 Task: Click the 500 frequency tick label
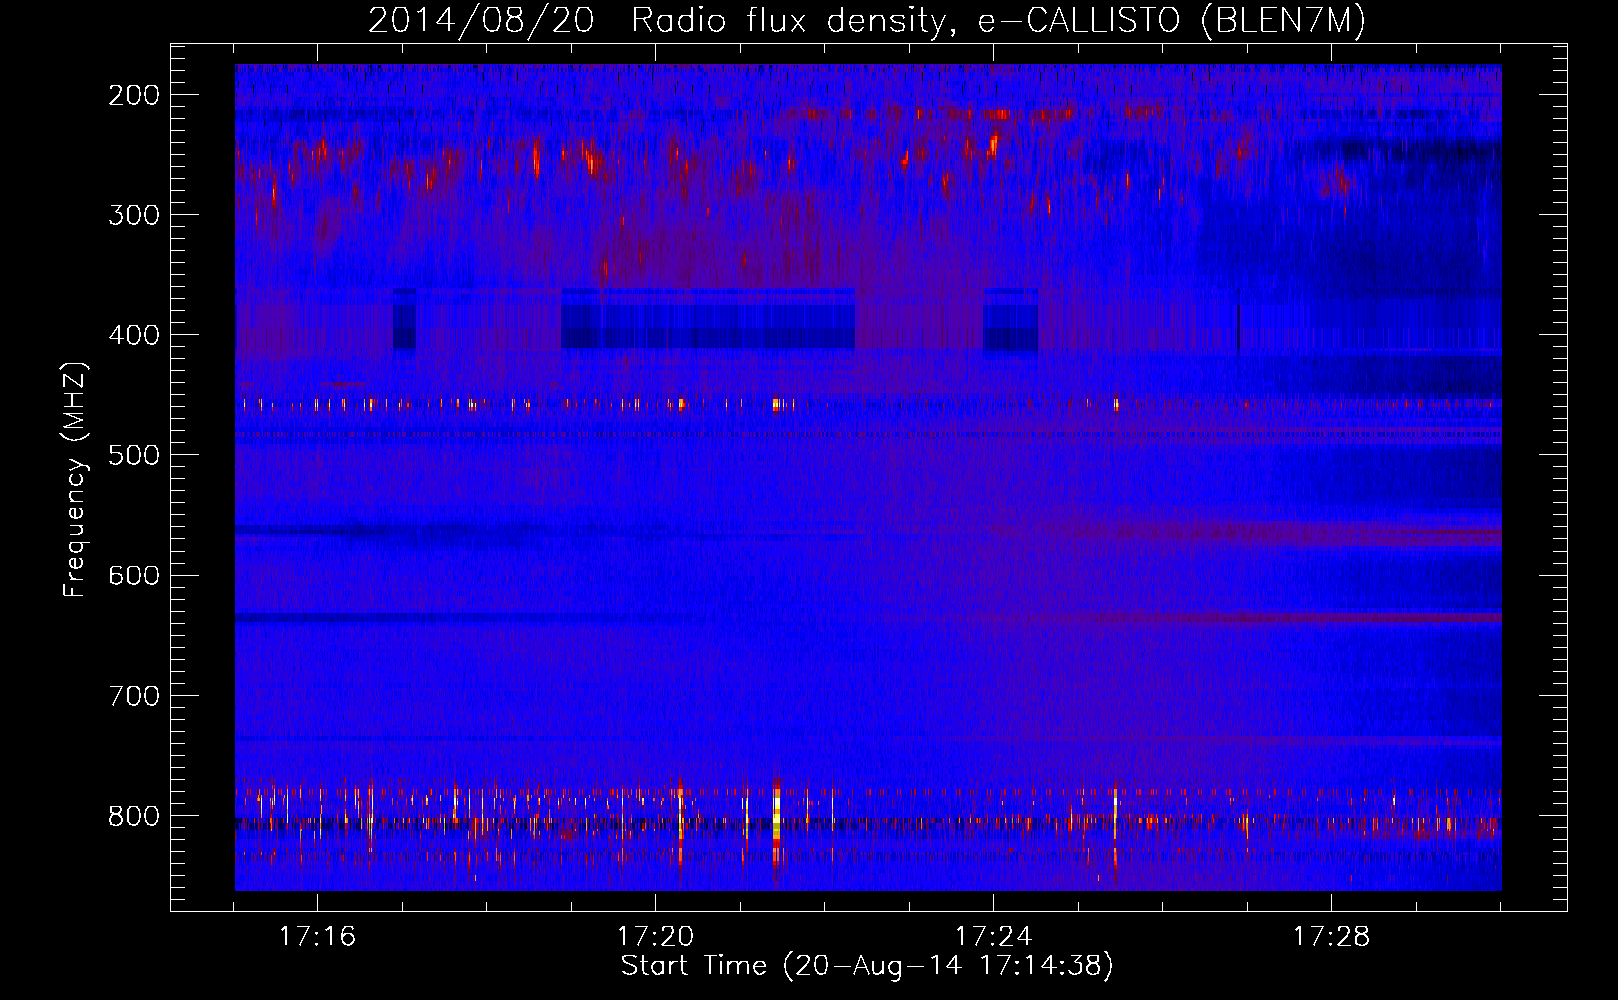pos(134,455)
